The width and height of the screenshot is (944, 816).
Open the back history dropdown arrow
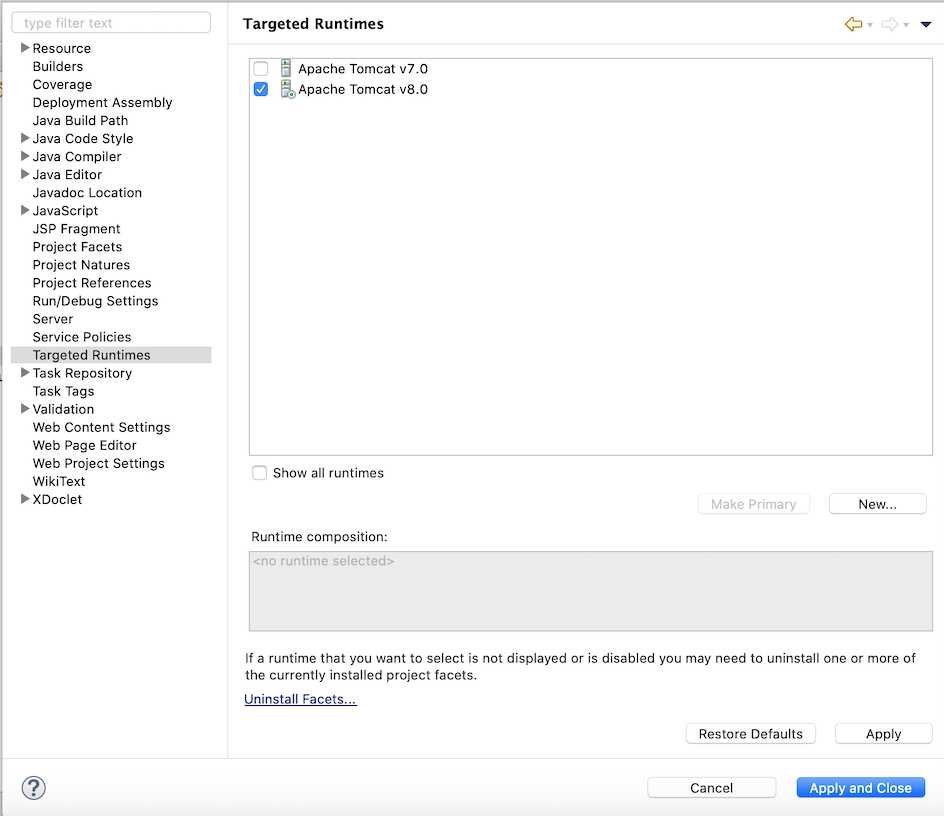[870, 25]
